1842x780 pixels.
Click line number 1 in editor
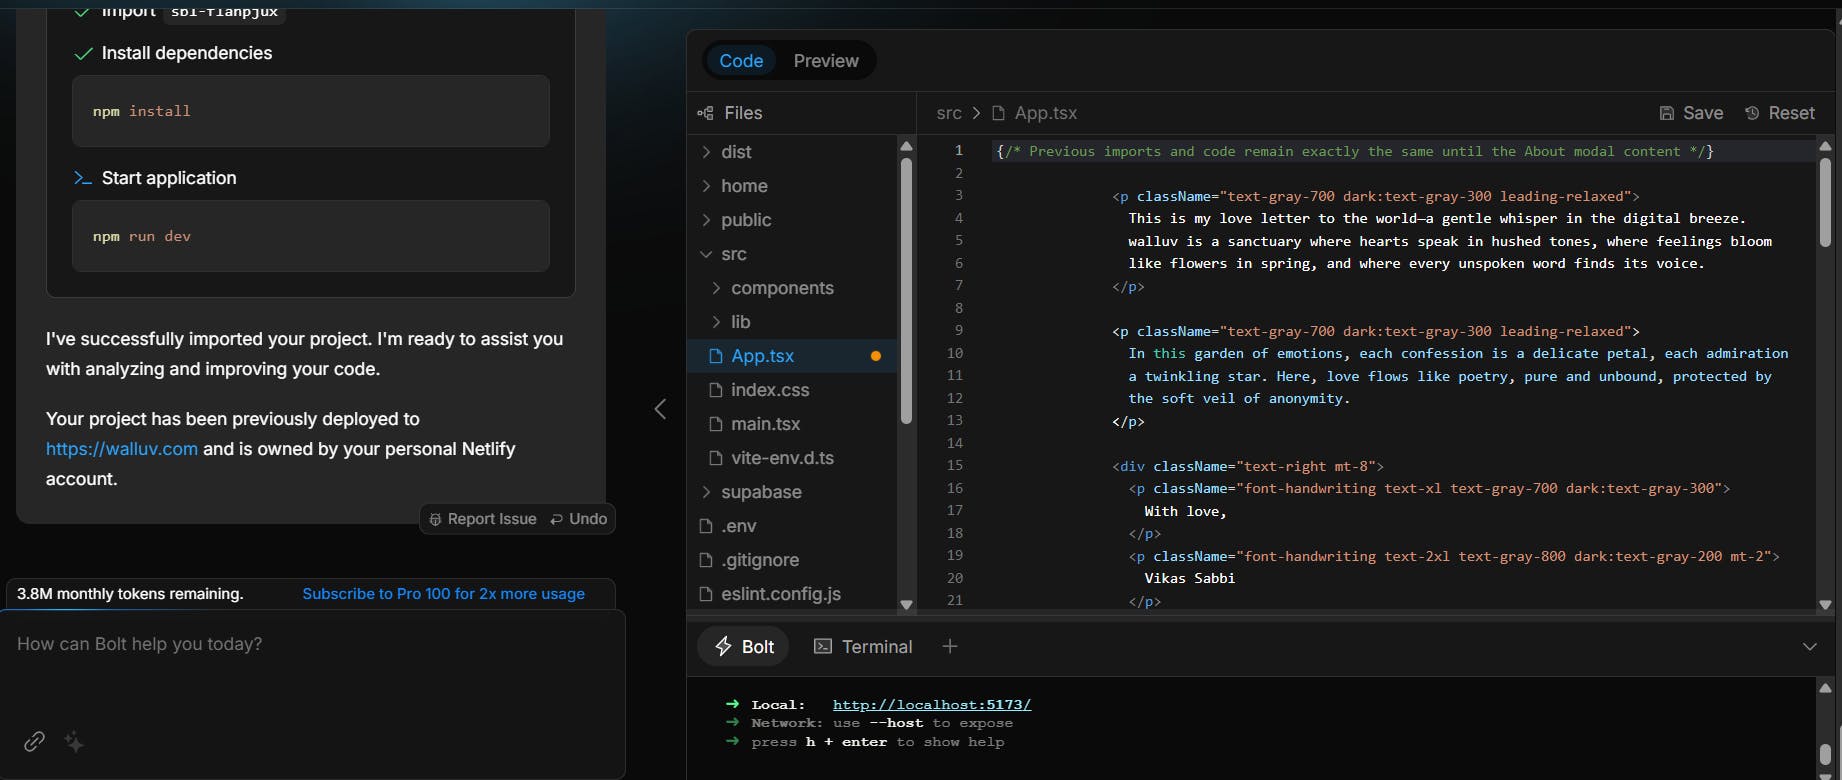tap(958, 151)
